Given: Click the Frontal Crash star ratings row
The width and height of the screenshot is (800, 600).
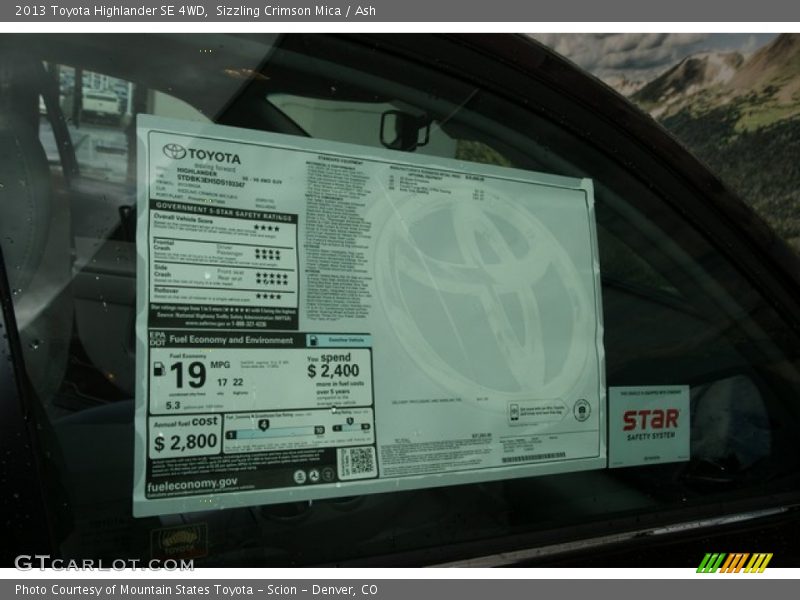Looking at the screenshot, I should (268, 253).
